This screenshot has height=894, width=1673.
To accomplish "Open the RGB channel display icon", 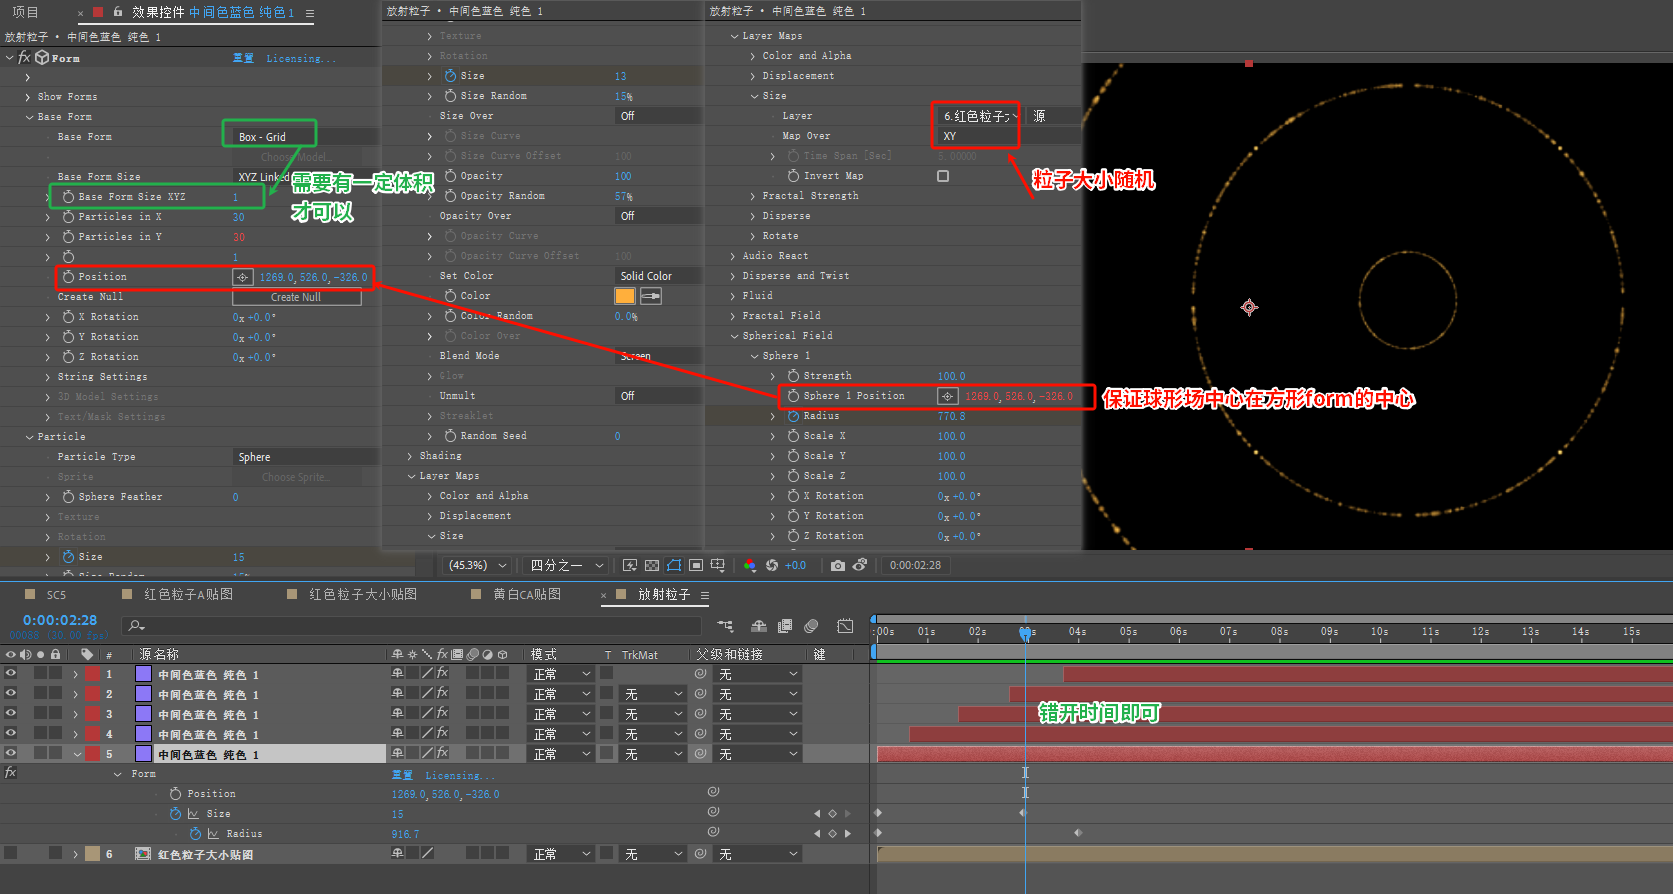I will (x=750, y=565).
